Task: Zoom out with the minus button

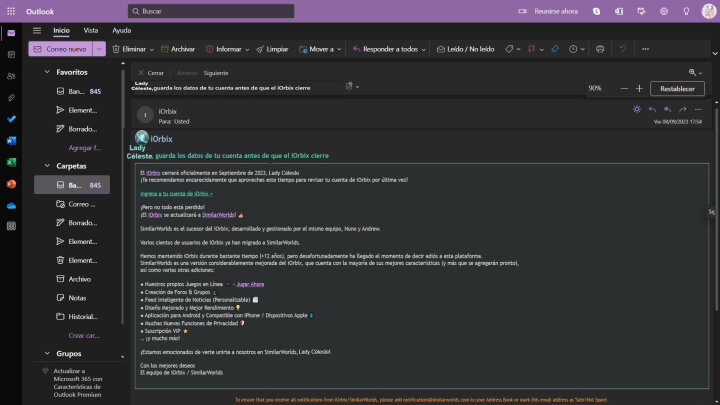Action: [x=624, y=89]
